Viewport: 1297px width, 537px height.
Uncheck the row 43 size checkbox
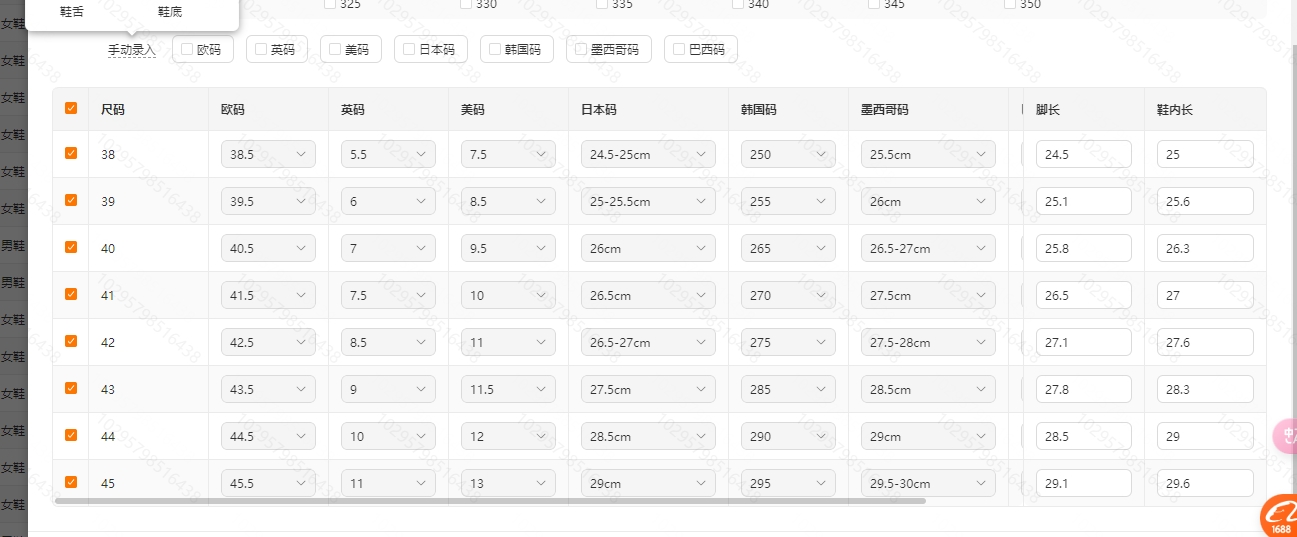coord(71,388)
